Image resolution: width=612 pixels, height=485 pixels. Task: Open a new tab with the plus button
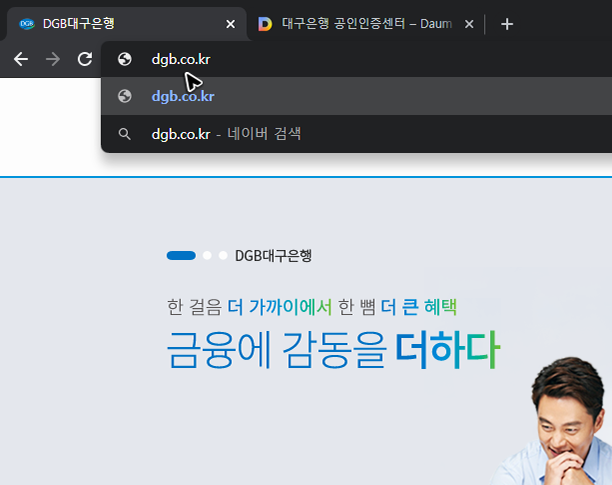pos(507,24)
